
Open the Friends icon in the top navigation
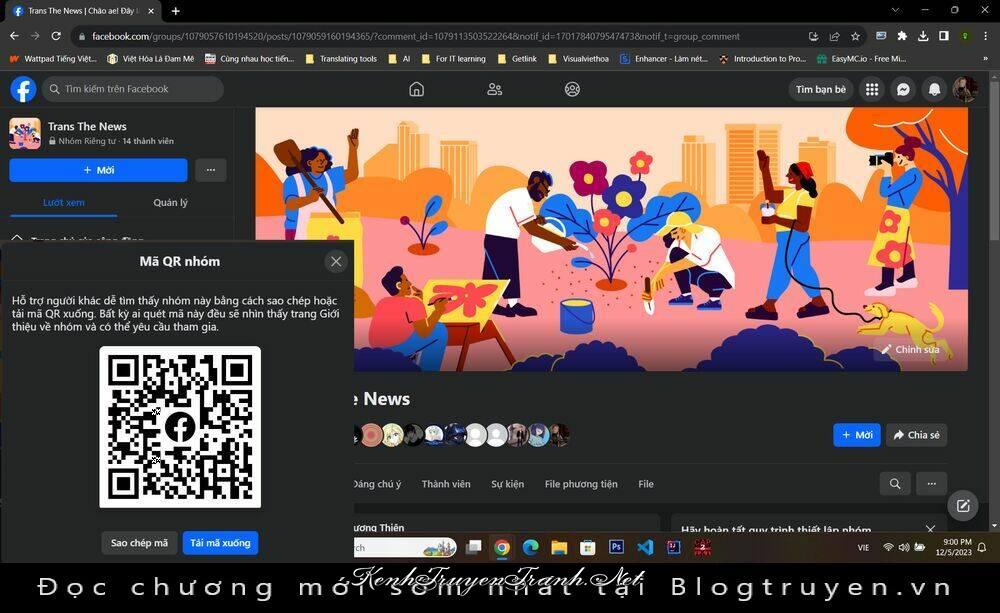(x=494, y=89)
